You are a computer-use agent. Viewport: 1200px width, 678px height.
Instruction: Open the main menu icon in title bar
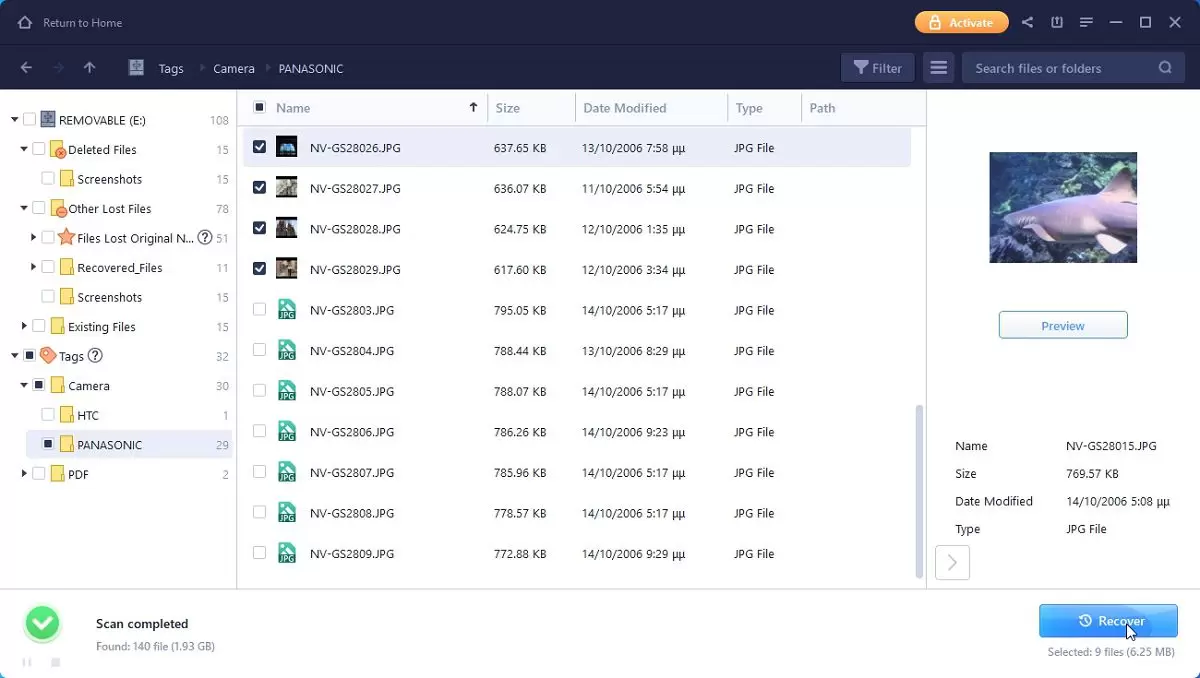[x=1086, y=22]
